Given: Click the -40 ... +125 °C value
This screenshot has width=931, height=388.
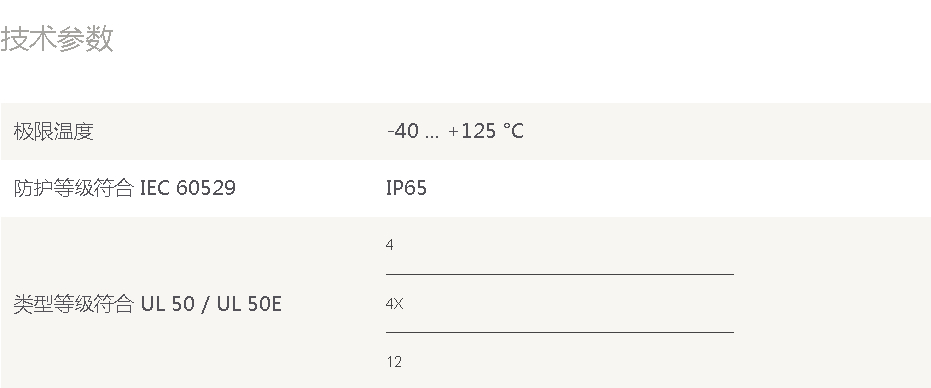Looking at the screenshot, I should point(455,131).
